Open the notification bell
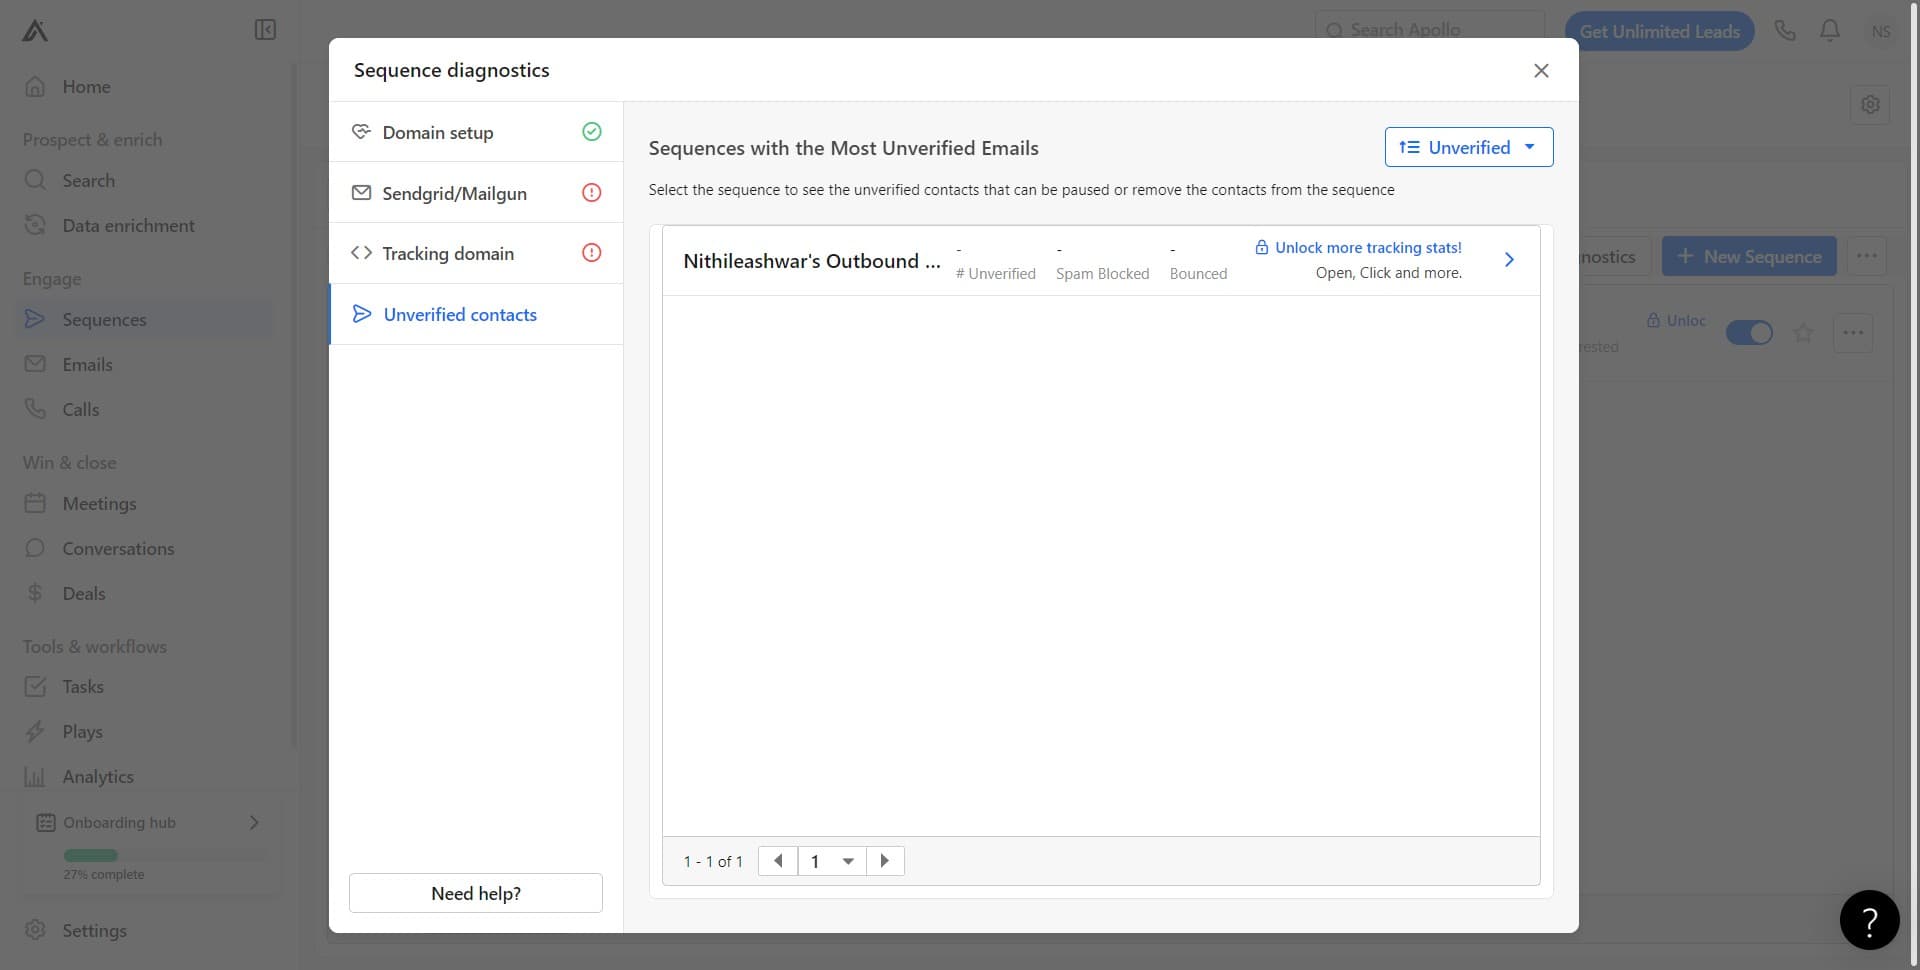 1829,30
